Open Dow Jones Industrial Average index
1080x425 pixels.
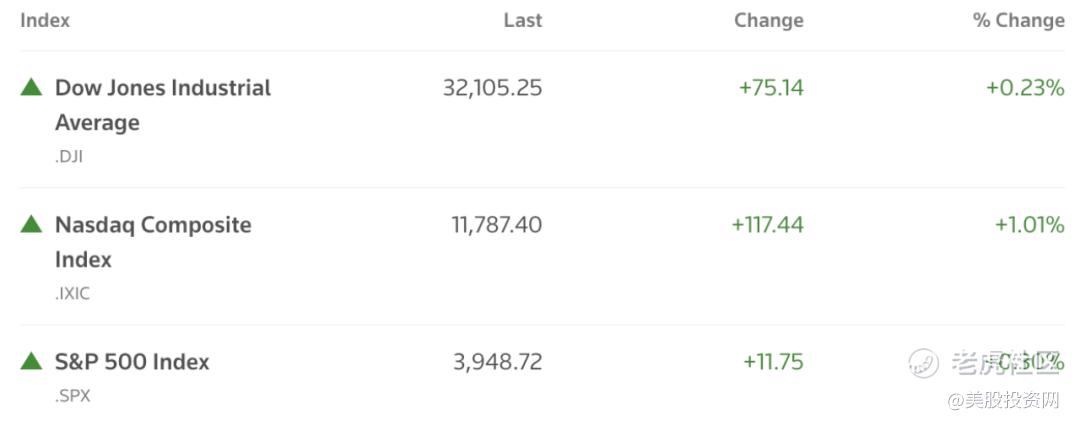(163, 105)
